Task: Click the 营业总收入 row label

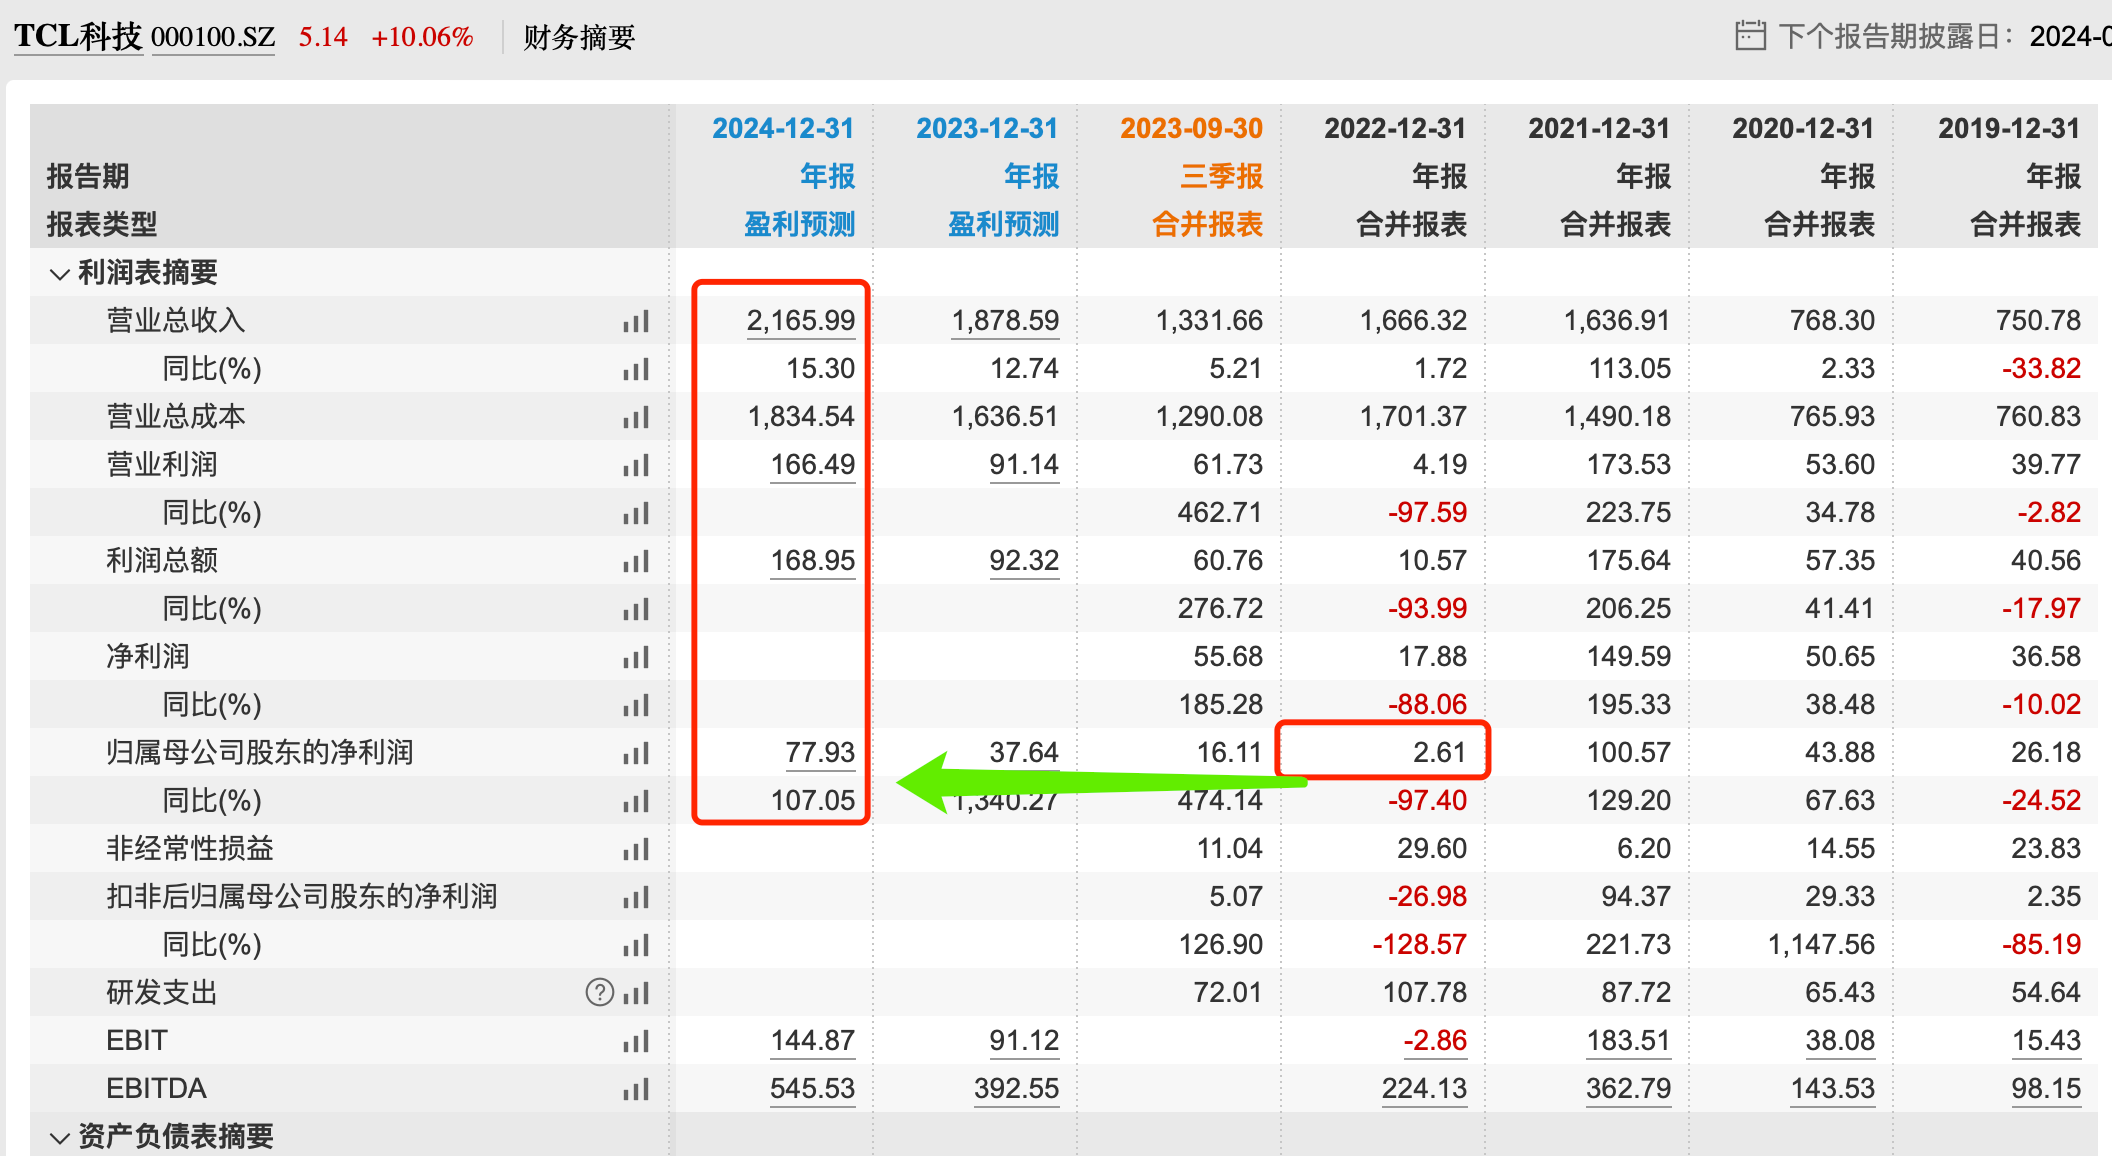Action: (176, 321)
